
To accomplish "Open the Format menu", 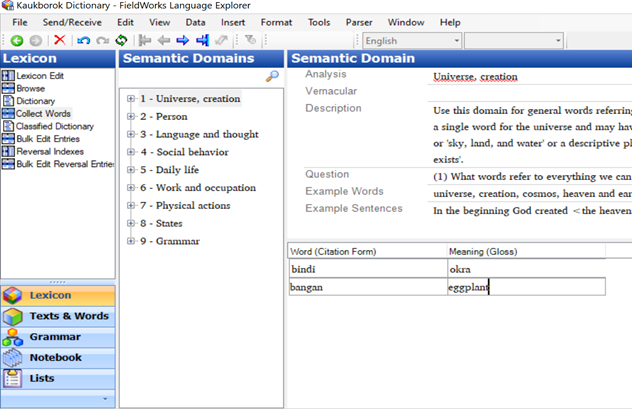I will (x=276, y=23).
